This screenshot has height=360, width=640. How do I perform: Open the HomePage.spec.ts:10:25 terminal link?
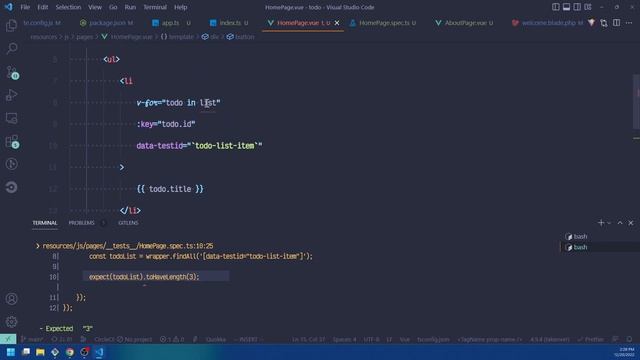(x=128, y=246)
